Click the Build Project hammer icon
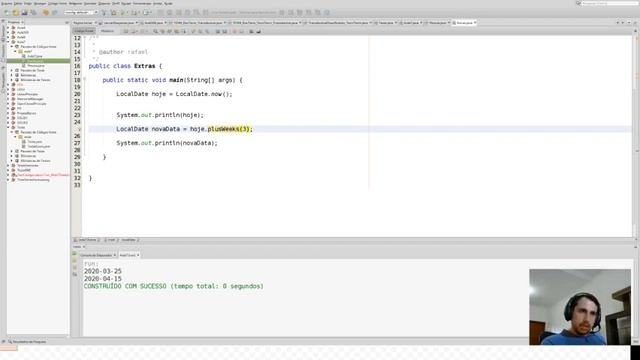The width and height of the screenshot is (640, 360). [x=104, y=13]
